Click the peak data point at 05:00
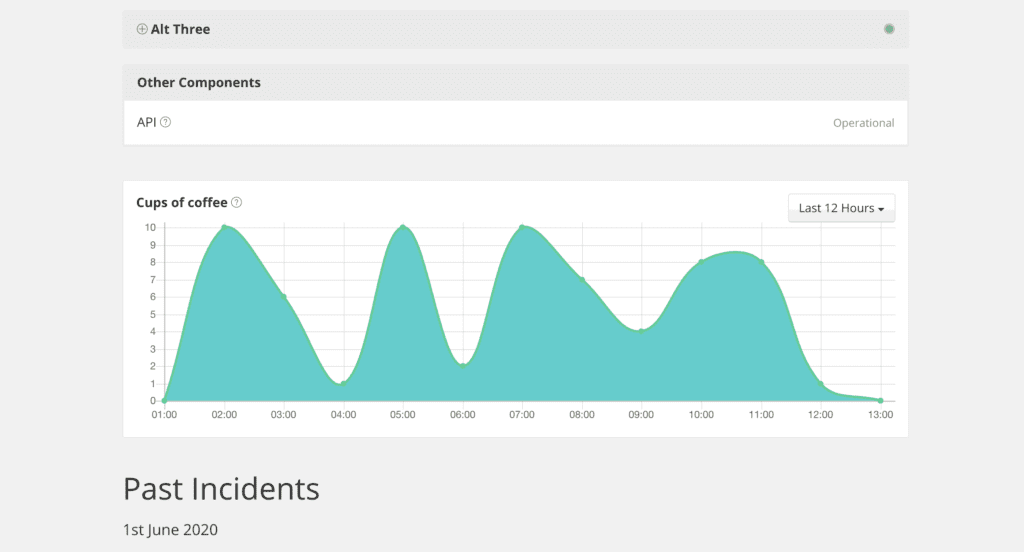The width and height of the screenshot is (1024, 552). click(x=403, y=227)
